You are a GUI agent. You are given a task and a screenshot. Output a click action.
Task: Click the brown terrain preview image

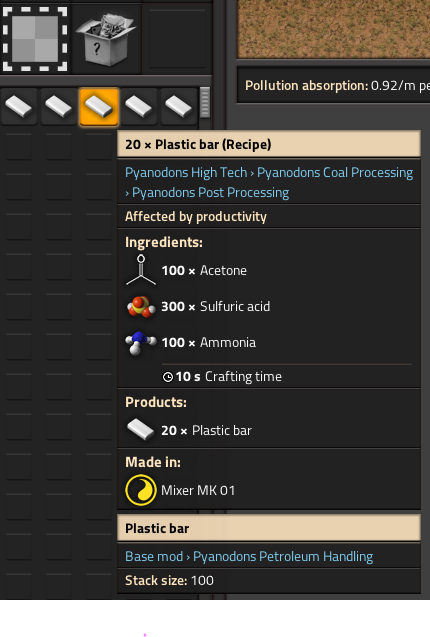[333, 28]
